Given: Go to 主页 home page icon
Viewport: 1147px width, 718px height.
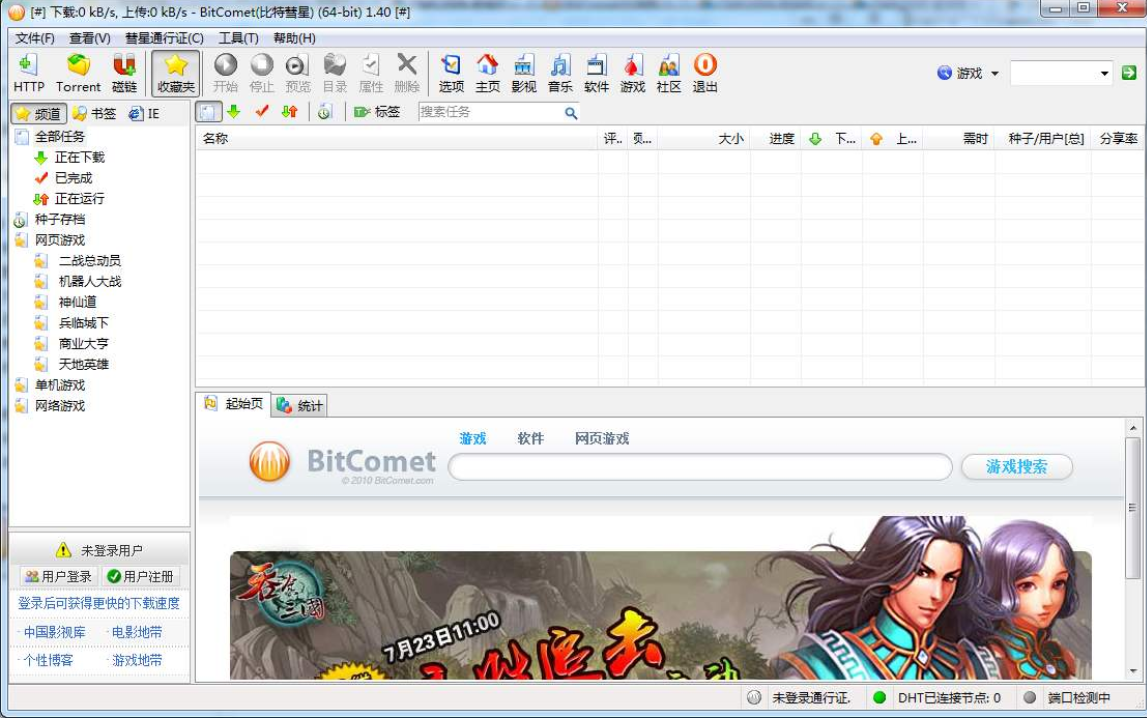Looking at the screenshot, I should point(487,73).
